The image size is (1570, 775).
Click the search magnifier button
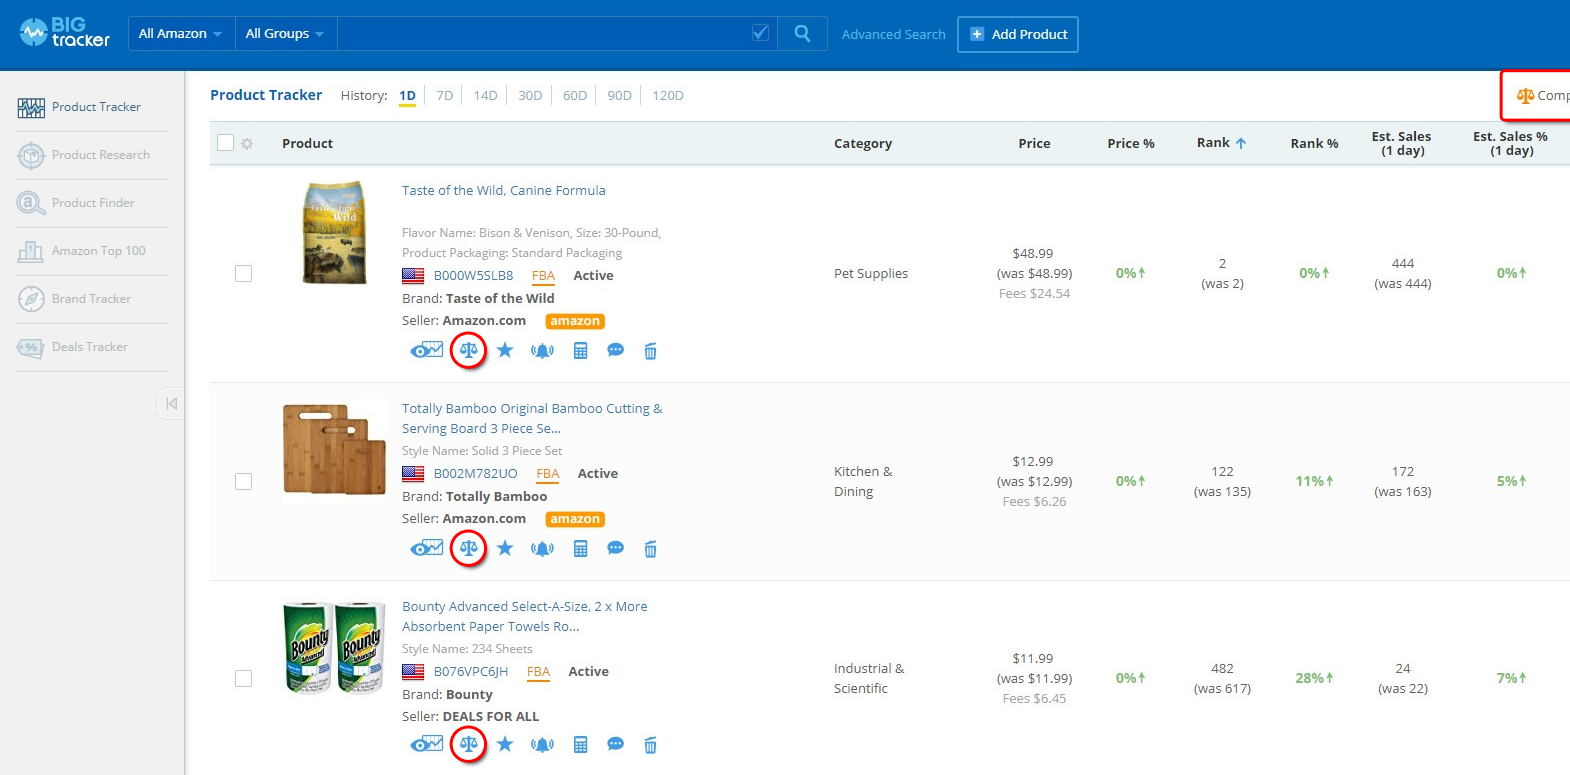[x=802, y=33]
